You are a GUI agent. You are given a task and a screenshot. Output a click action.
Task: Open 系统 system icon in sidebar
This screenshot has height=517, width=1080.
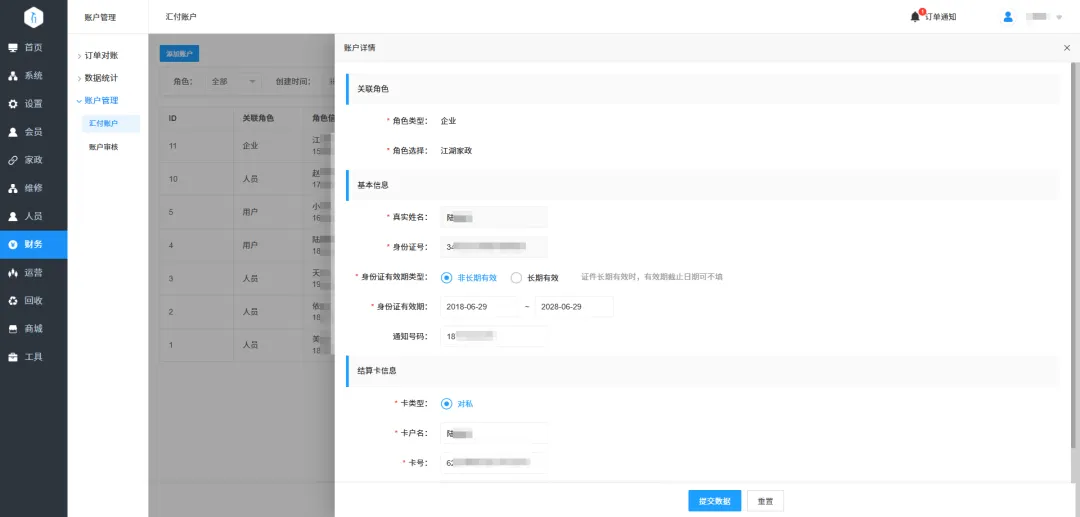13,76
